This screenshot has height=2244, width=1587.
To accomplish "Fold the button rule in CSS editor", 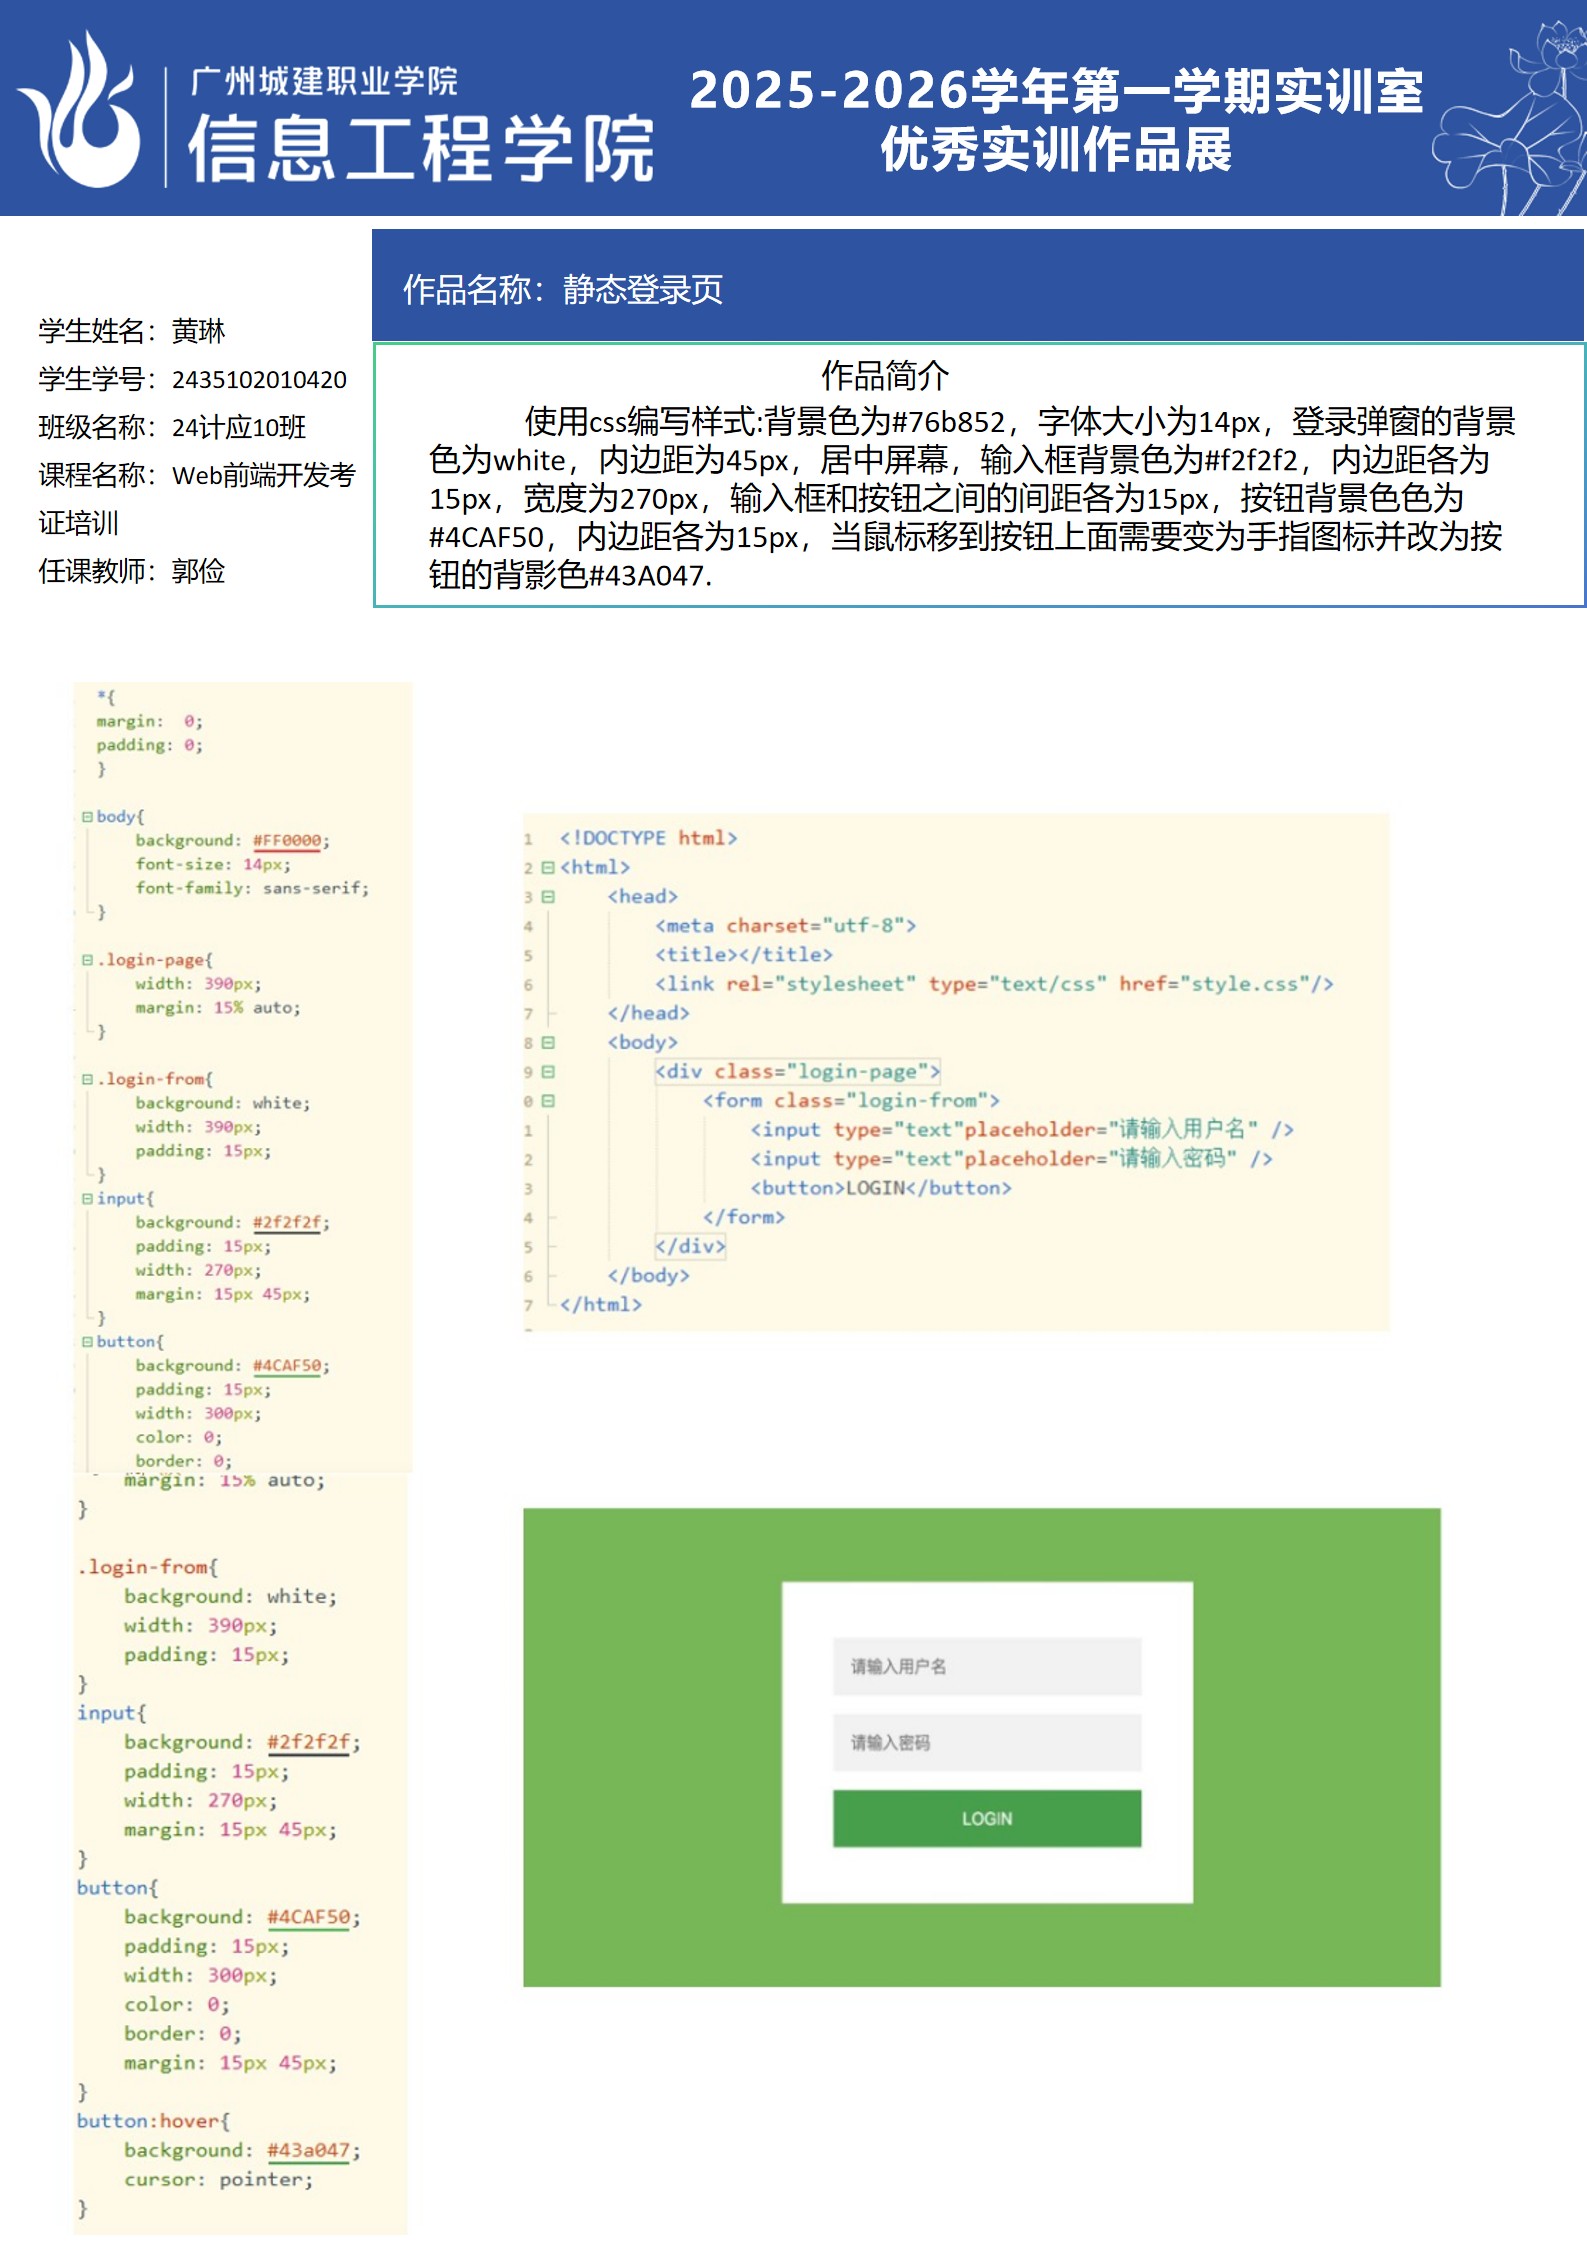I will (87, 1342).
